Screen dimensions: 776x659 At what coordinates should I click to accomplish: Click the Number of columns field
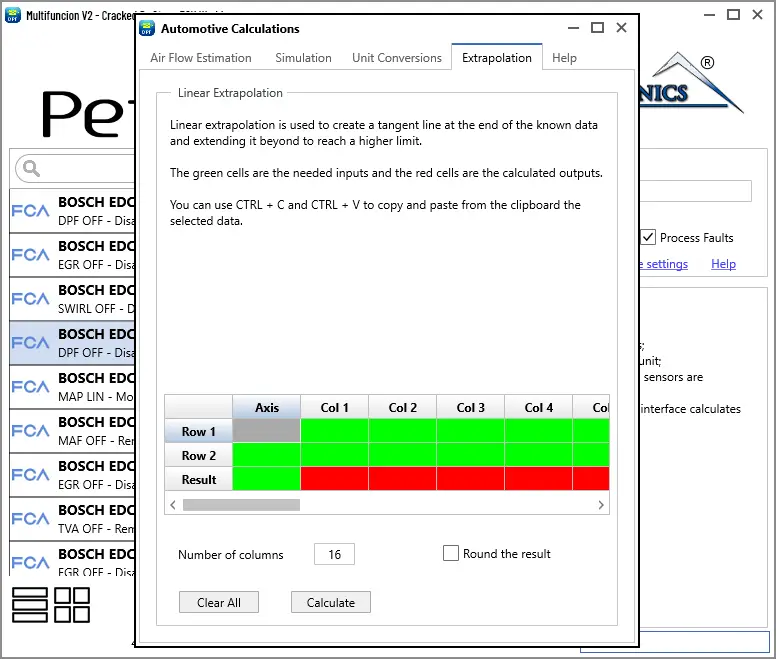pos(334,555)
